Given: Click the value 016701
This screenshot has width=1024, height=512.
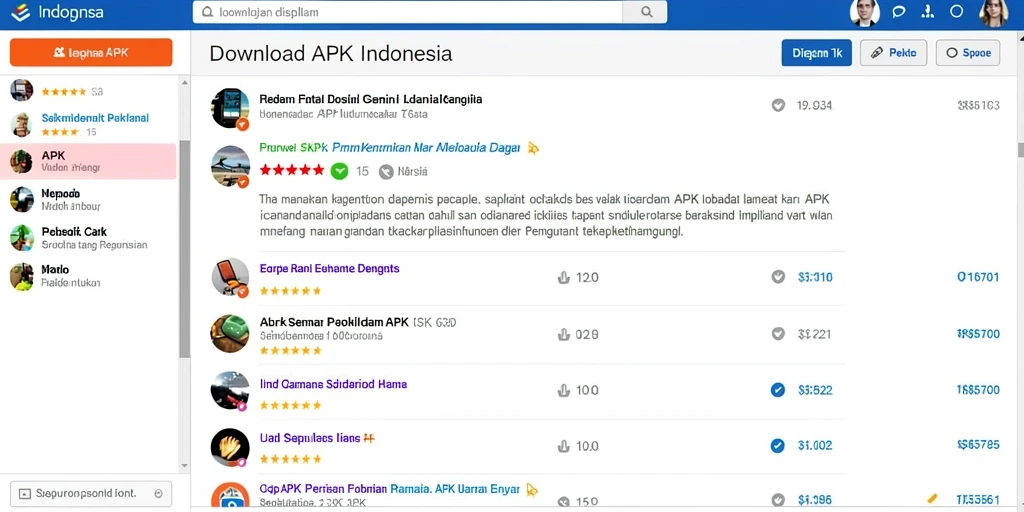Looking at the screenshot, I should 978,277.
